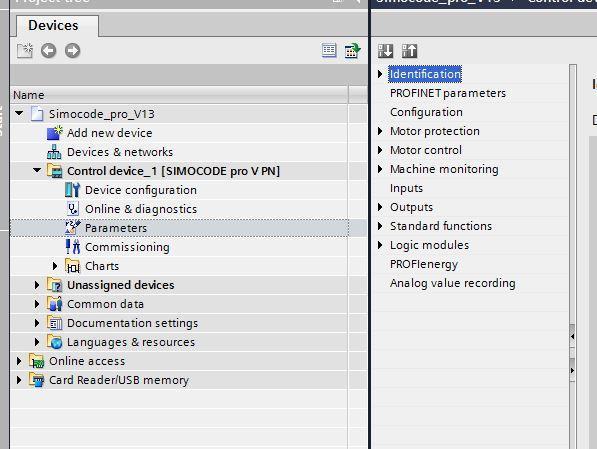Click the Charts folder icon
This screenshot has width=597, height=449.
(72, 266)
